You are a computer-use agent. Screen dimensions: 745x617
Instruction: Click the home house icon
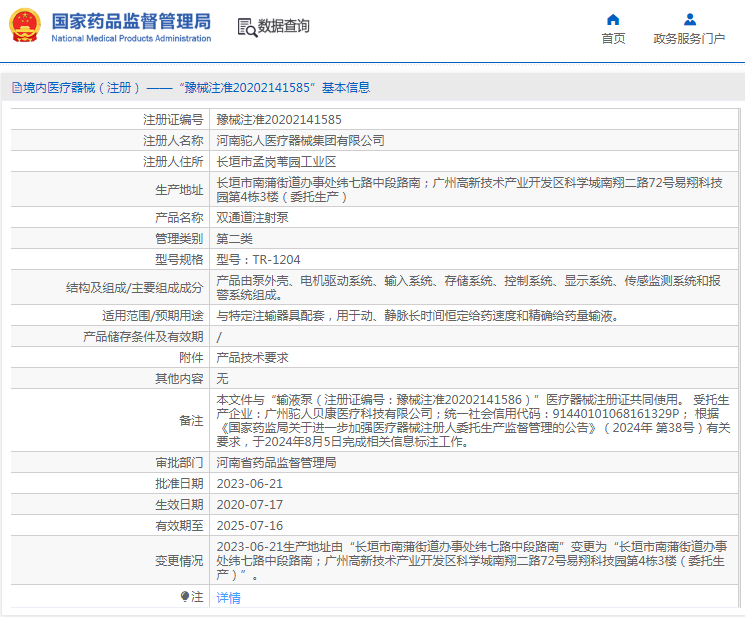tap(613, 19)
